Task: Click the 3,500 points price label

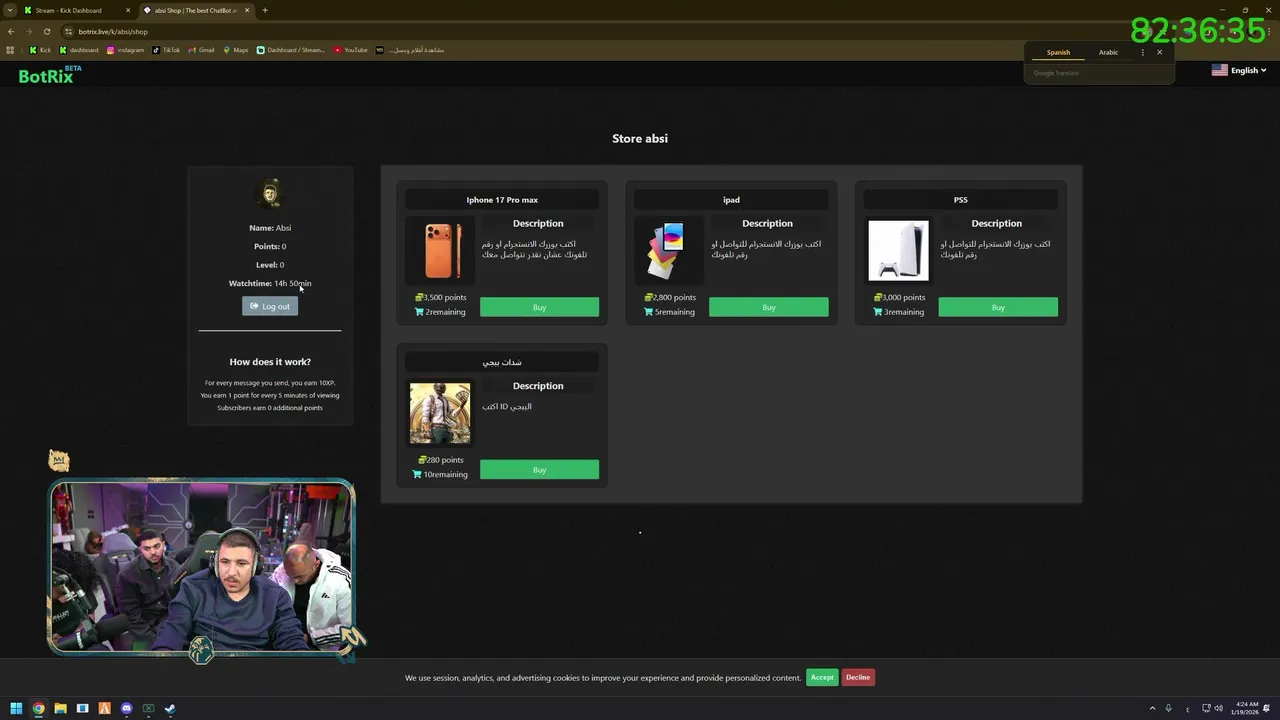Action: click(441, 297)
